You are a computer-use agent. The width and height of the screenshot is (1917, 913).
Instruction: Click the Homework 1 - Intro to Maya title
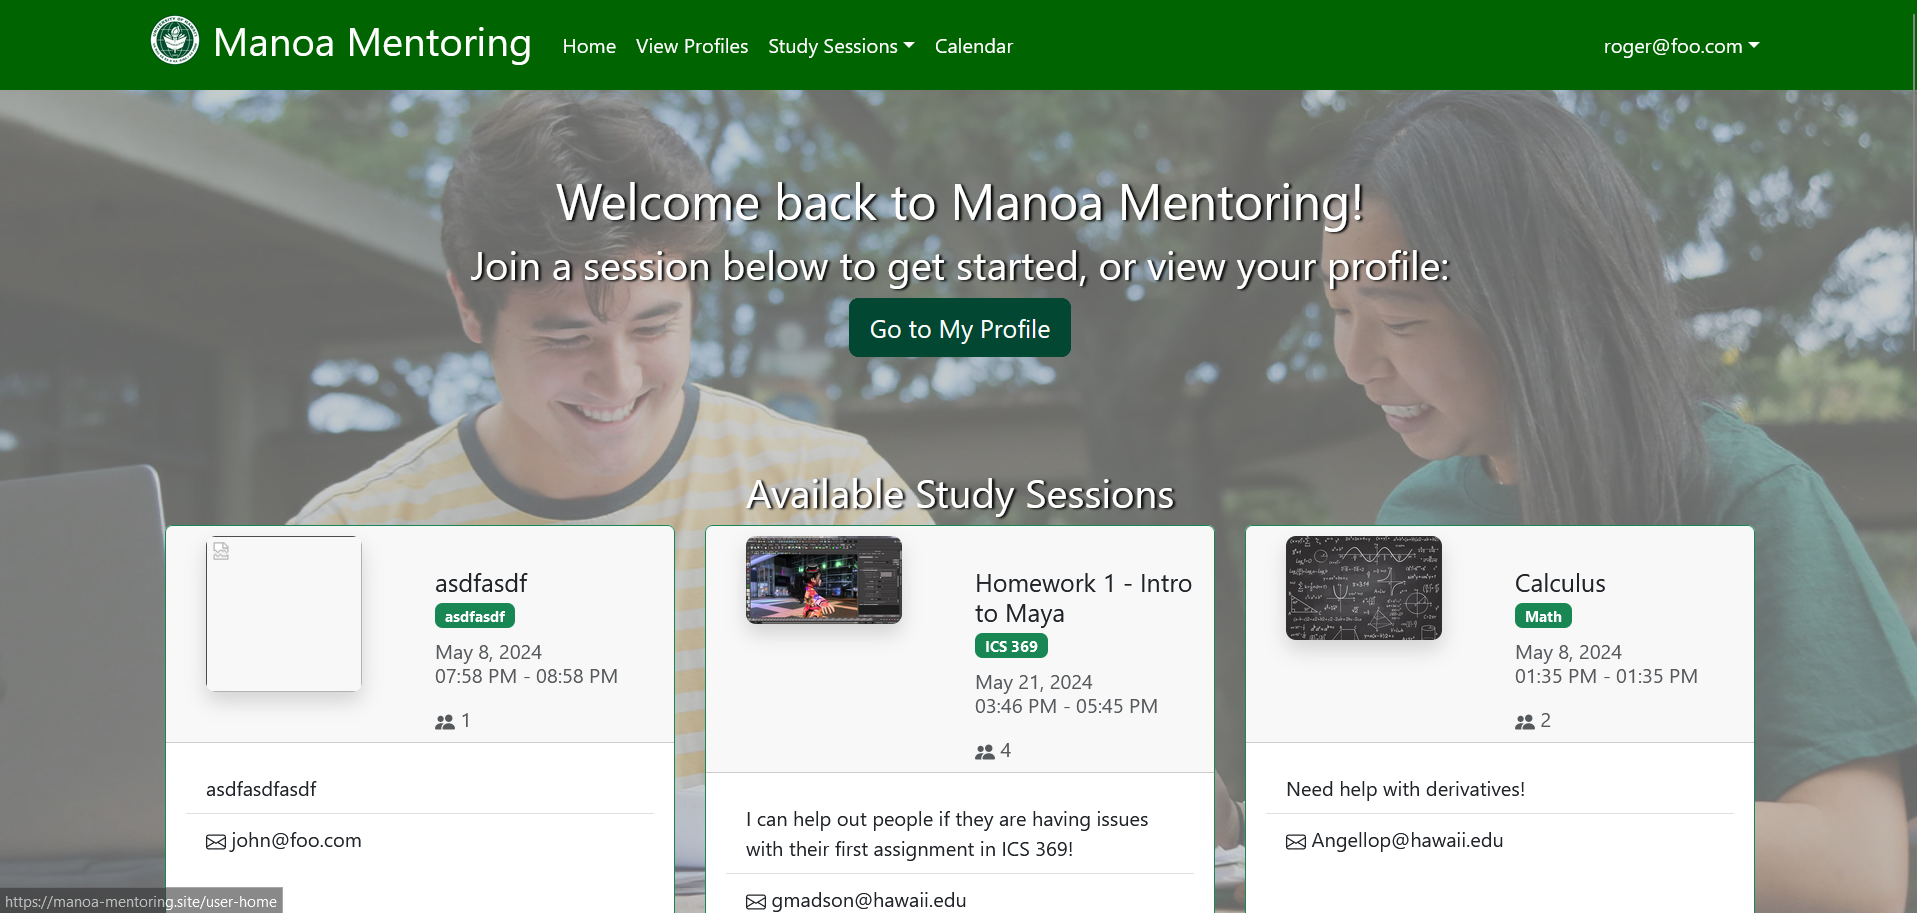[1083, 598]
